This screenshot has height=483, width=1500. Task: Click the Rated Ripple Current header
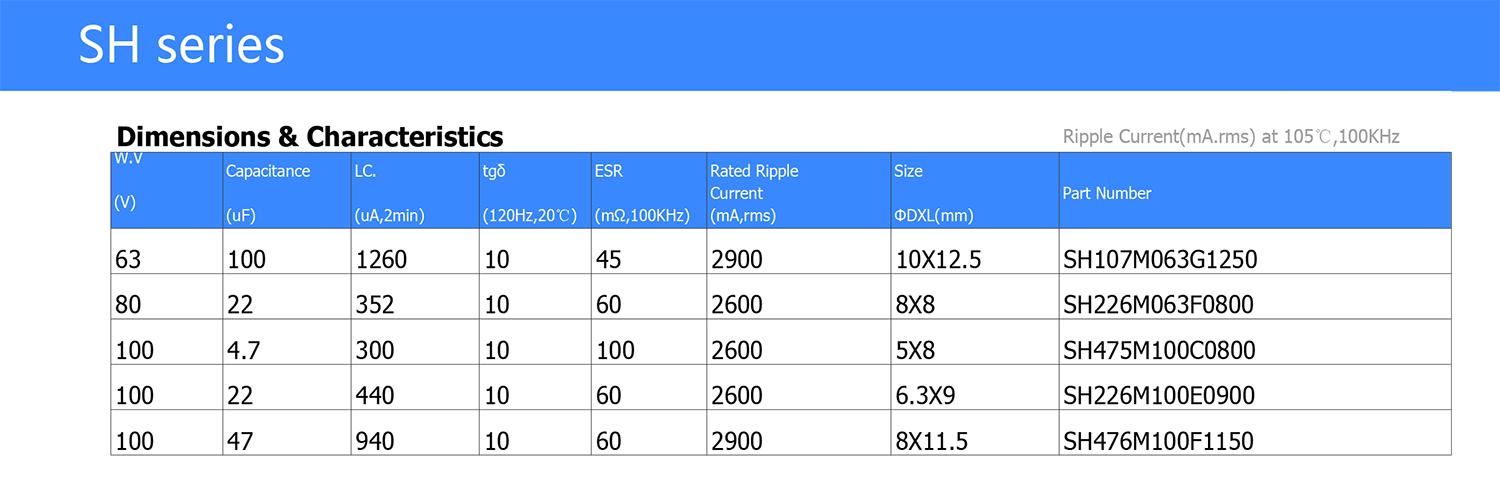tap(754, 182)
